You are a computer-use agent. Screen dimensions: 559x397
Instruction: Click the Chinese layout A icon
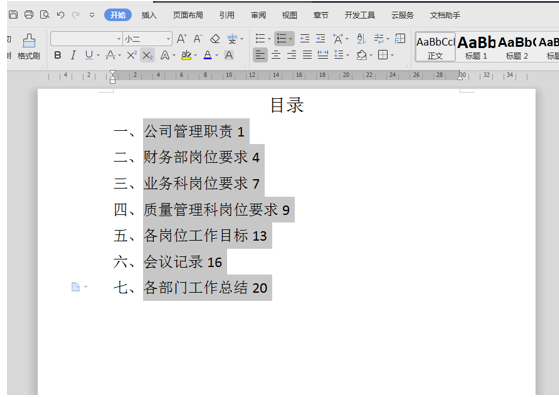coord(338,38)
